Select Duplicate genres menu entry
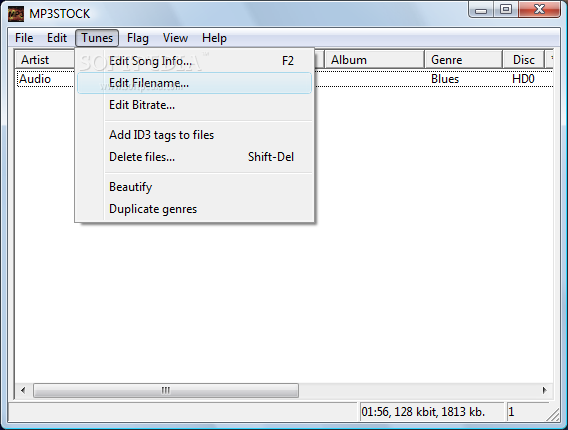 [x=195, y=209]
